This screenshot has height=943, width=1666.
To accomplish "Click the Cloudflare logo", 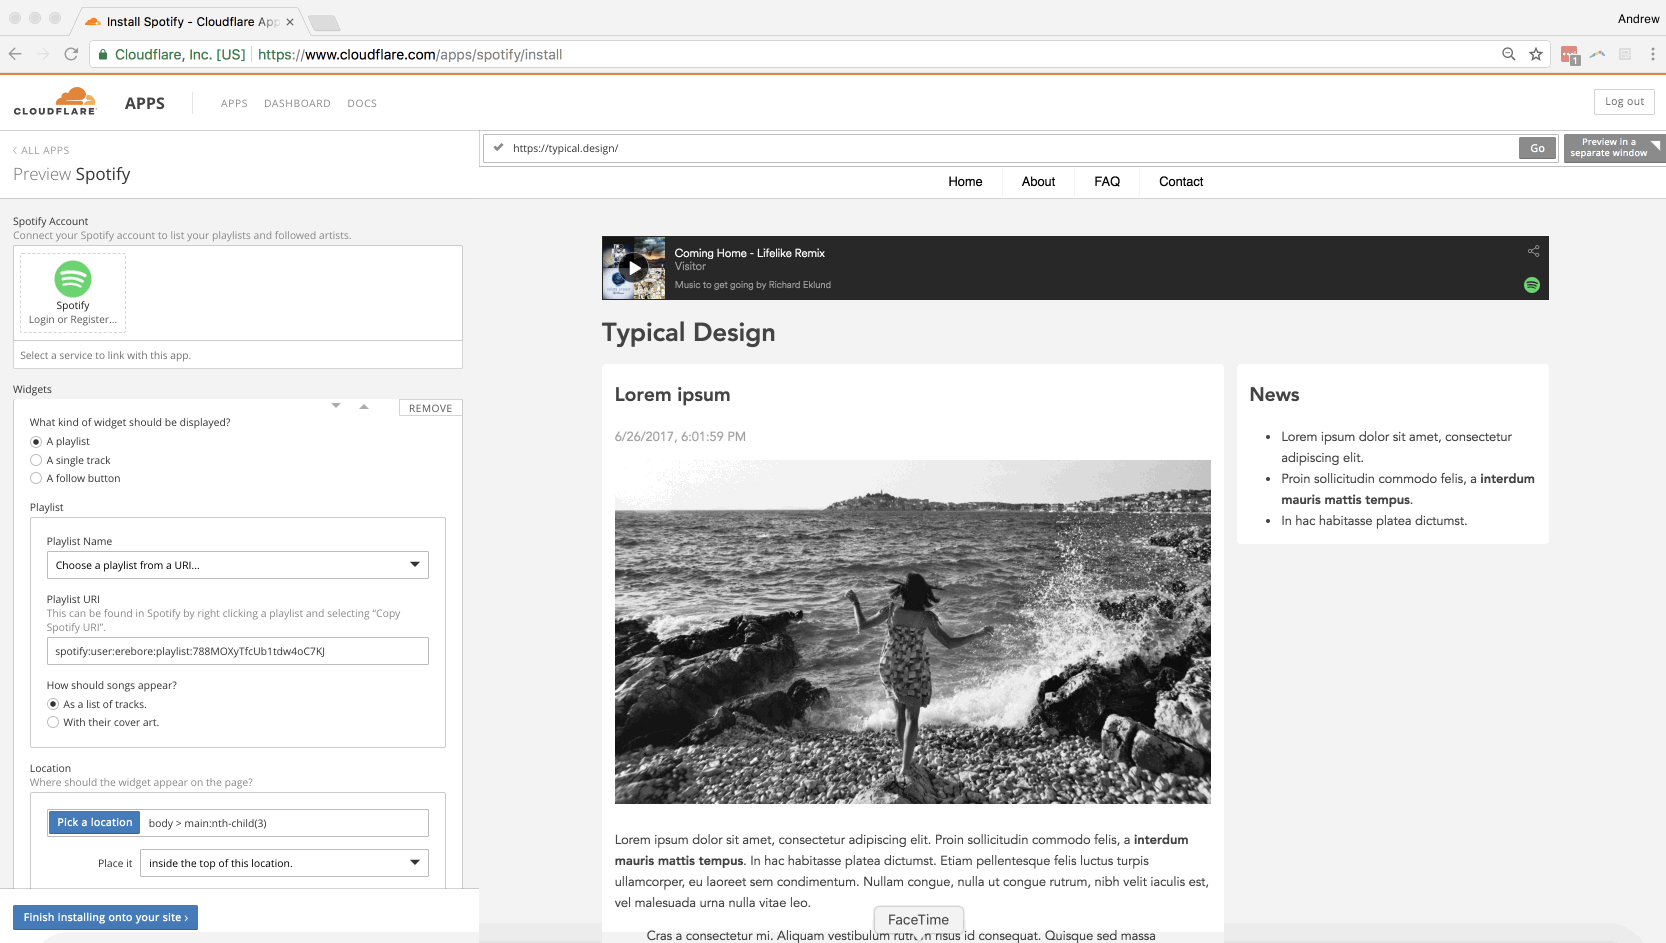I will pos(55,101).
